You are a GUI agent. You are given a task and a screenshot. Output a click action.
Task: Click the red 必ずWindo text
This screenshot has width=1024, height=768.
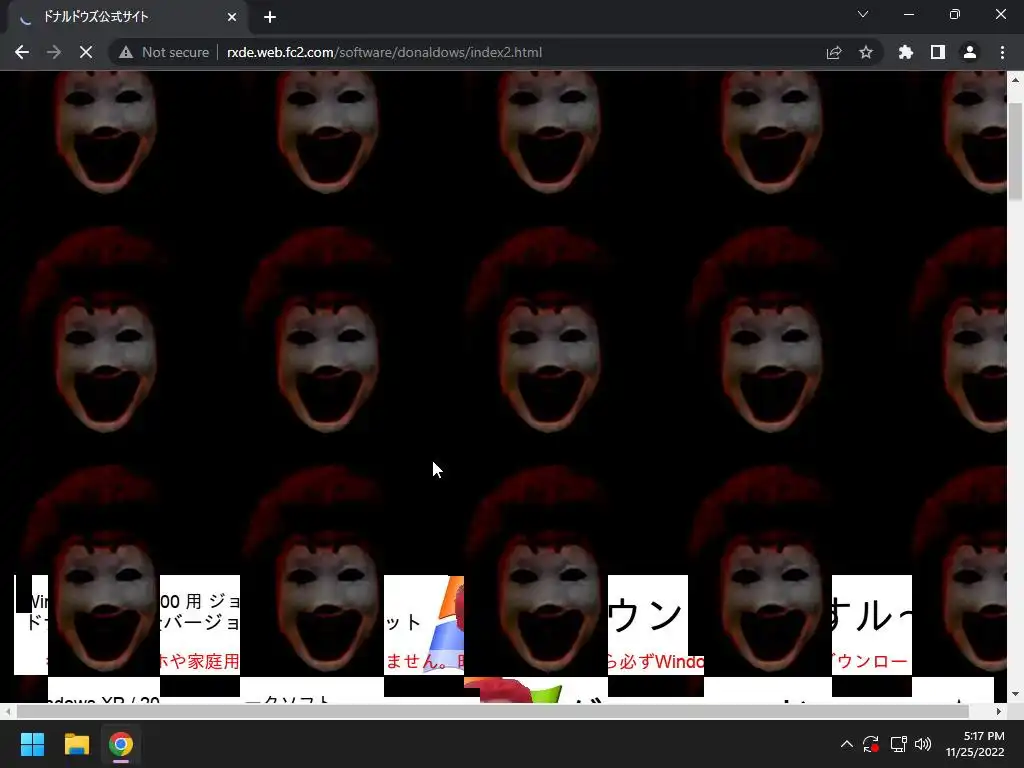tap(662, 661)
